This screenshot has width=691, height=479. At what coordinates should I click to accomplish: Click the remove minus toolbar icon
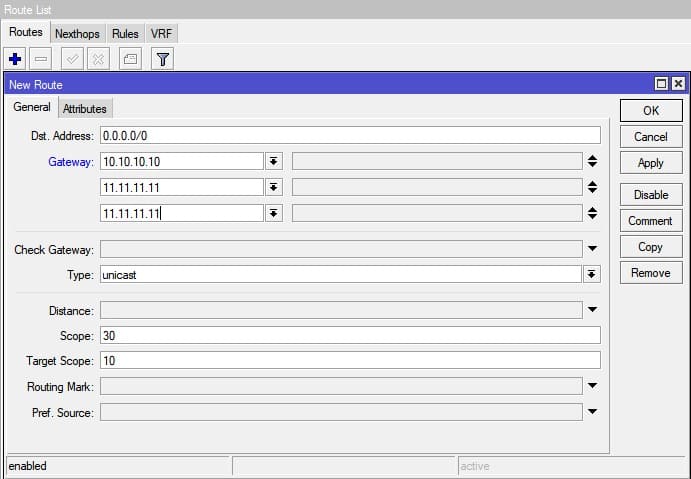(x=41, y=59)
